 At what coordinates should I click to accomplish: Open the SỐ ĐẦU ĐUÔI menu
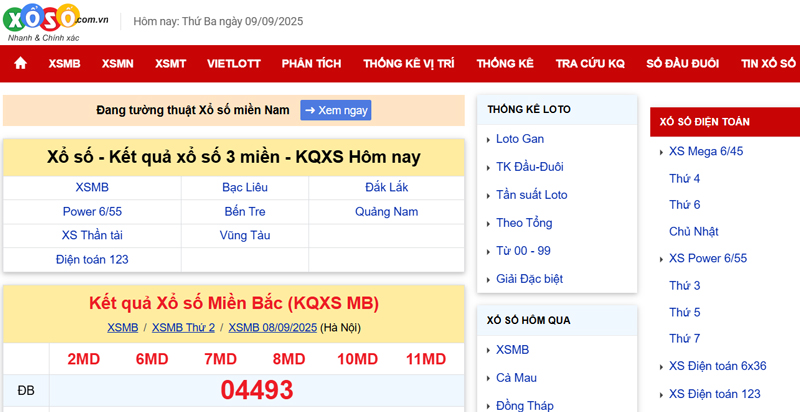(683, 64)
